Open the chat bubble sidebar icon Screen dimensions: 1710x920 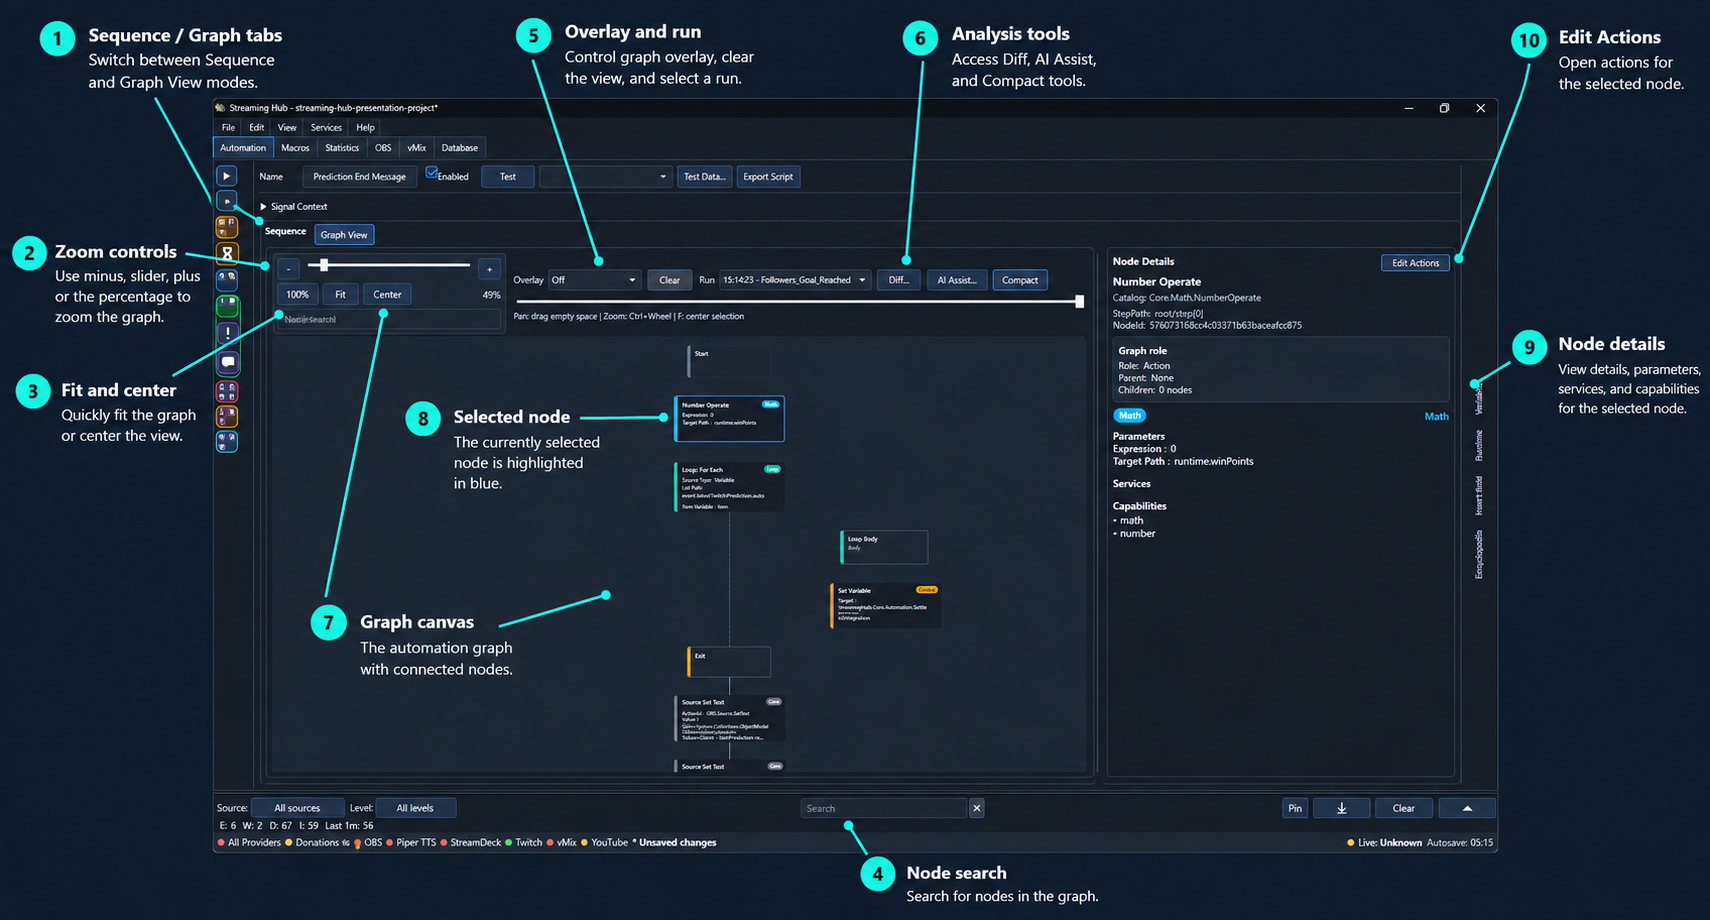(x=228, y=362)
